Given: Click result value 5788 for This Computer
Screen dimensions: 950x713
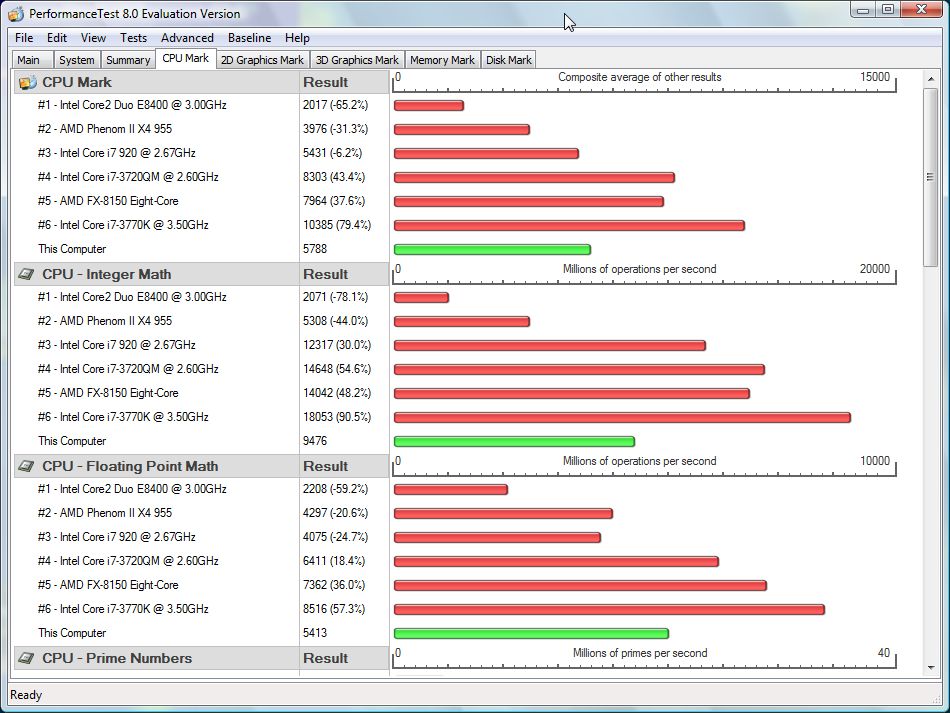Looking at the screenshot, I should (315, 249).
